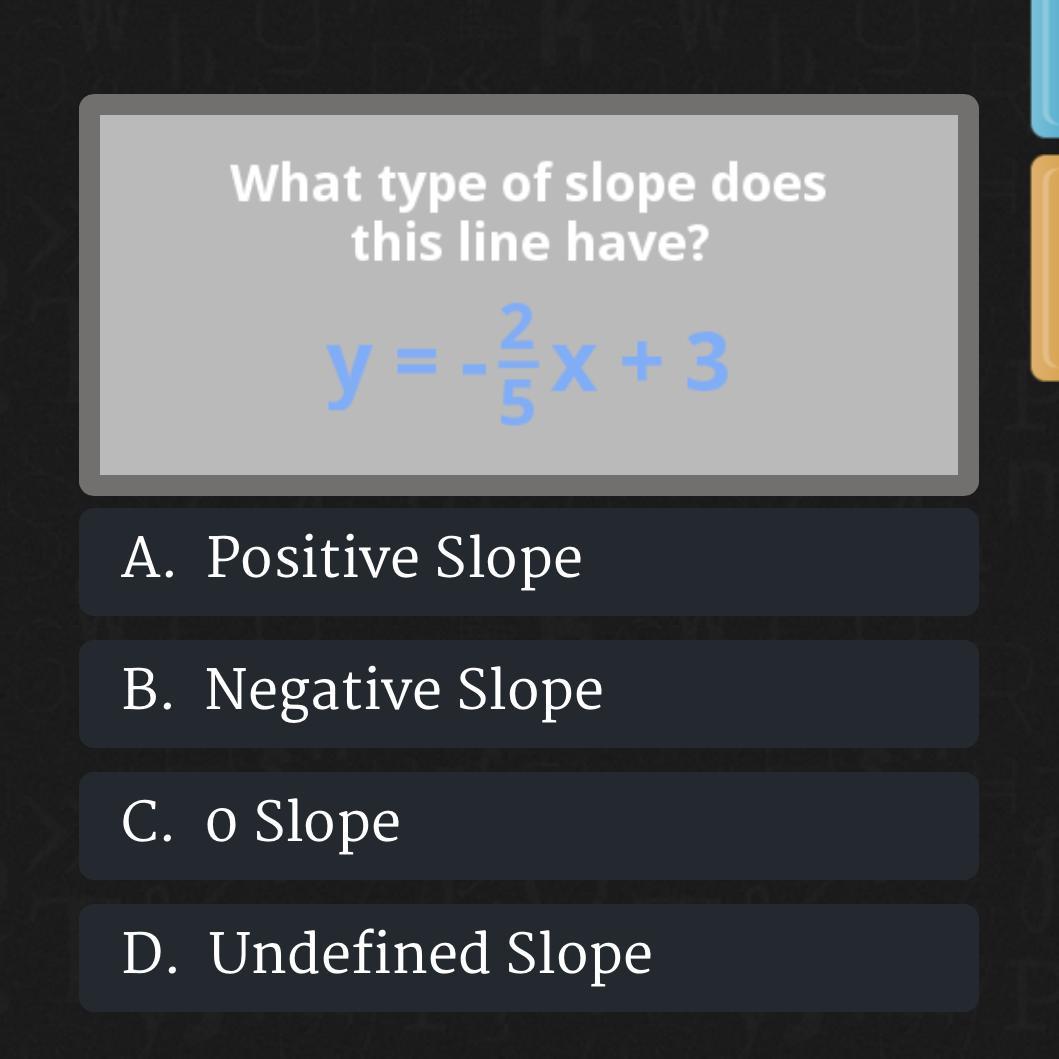Screen dimensions: 1059x1059
Task: Click the '+ 3' constant in the equation
Action: click(x=675, y=361)
